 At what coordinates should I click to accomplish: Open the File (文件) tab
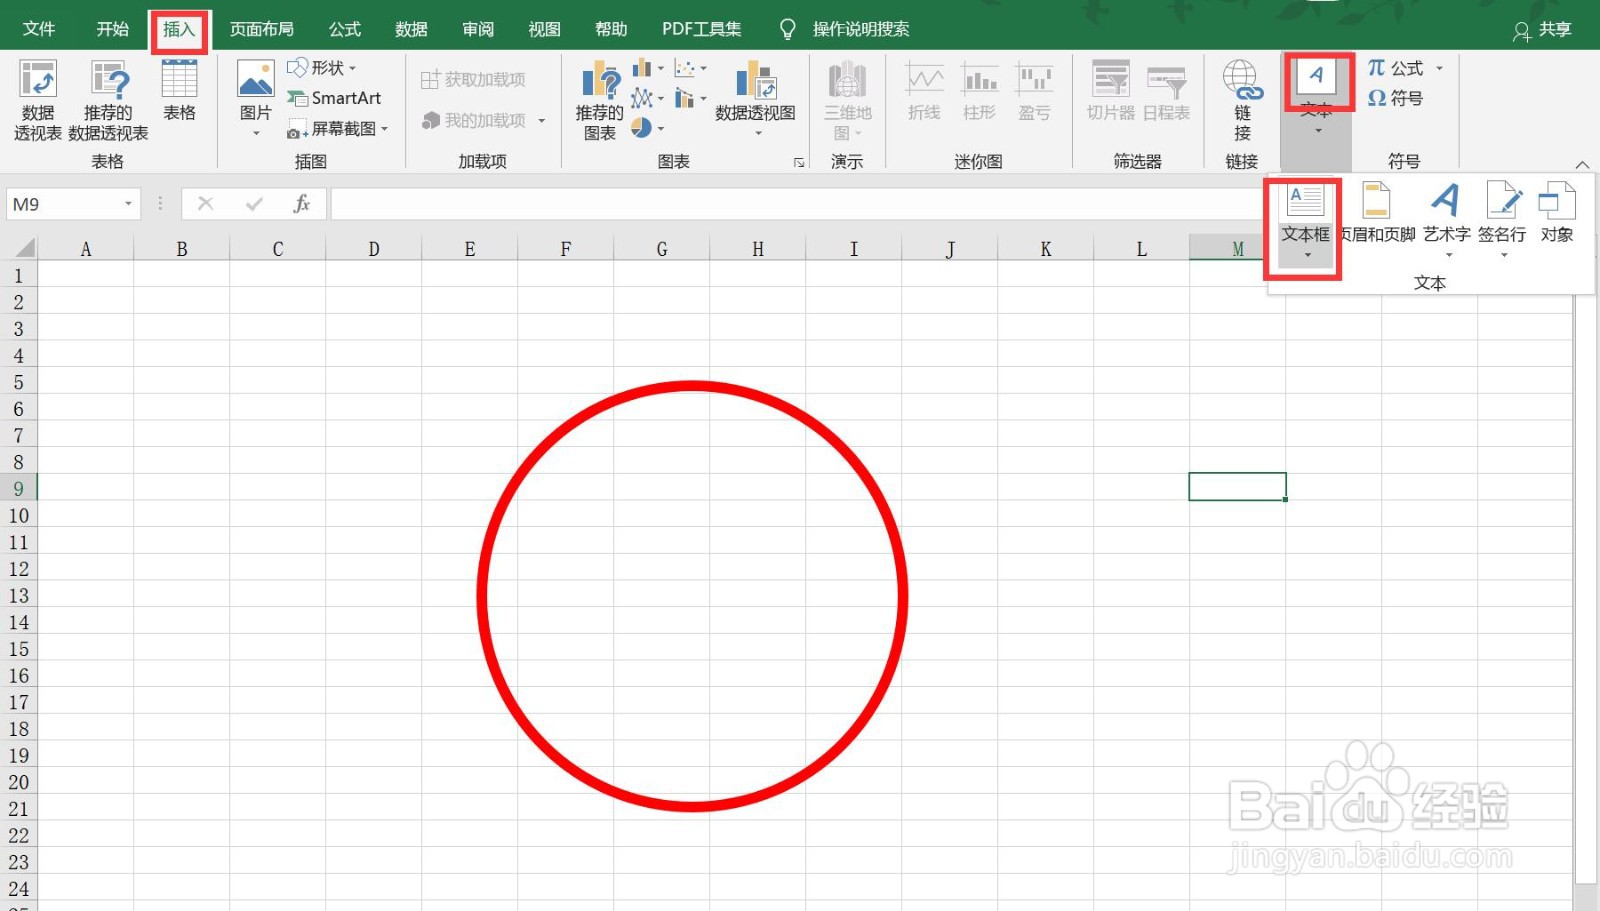39,29
